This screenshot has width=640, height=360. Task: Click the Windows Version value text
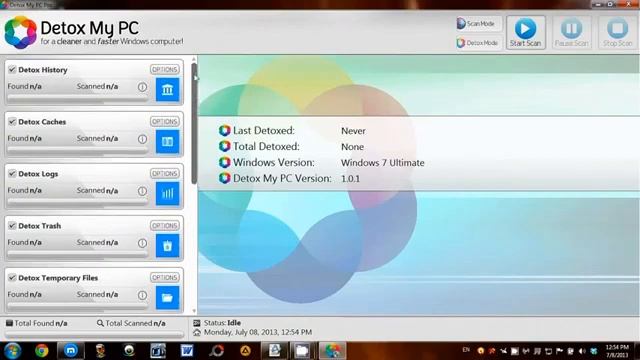tap(382, 163)
